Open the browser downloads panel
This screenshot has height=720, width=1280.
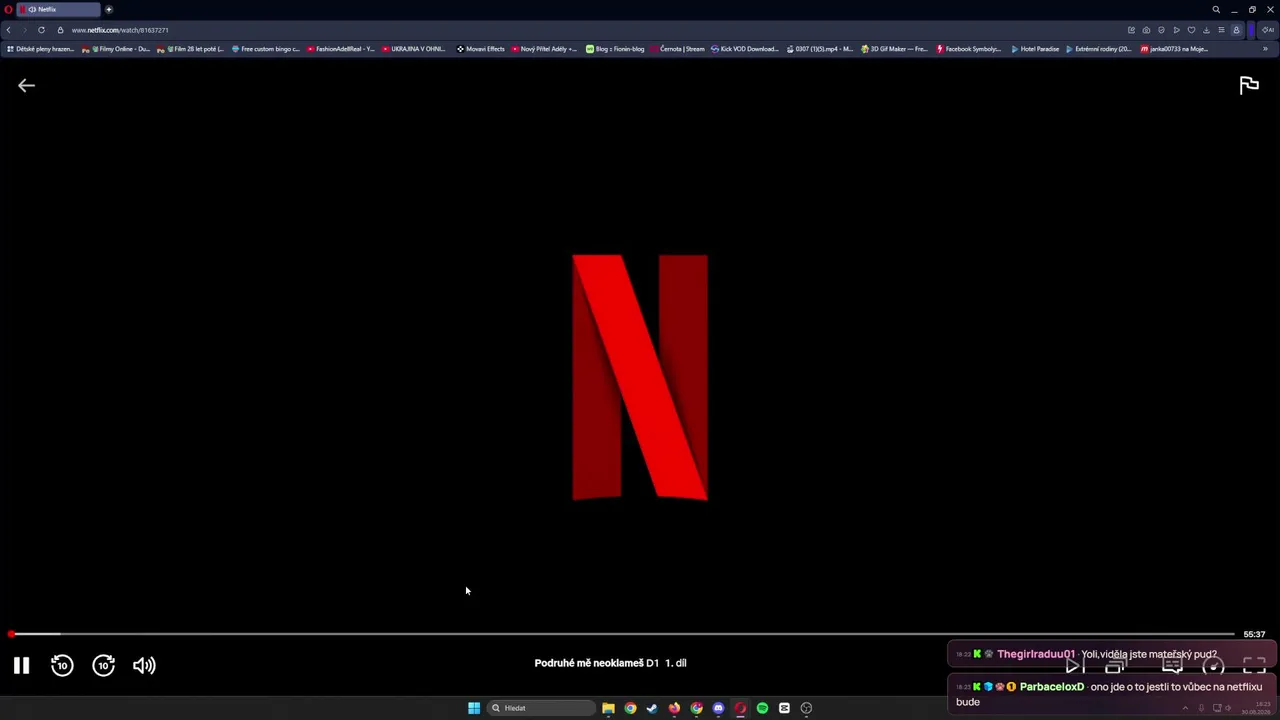(x=1206, y=30)
